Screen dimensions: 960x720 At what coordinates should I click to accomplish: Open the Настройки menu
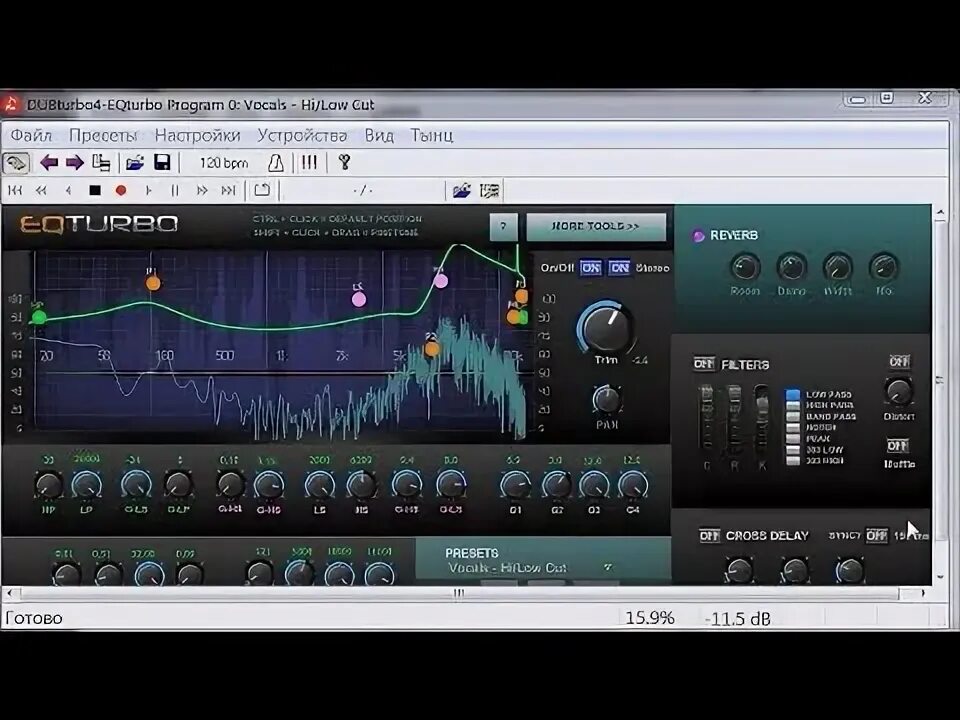pos(197,135)
